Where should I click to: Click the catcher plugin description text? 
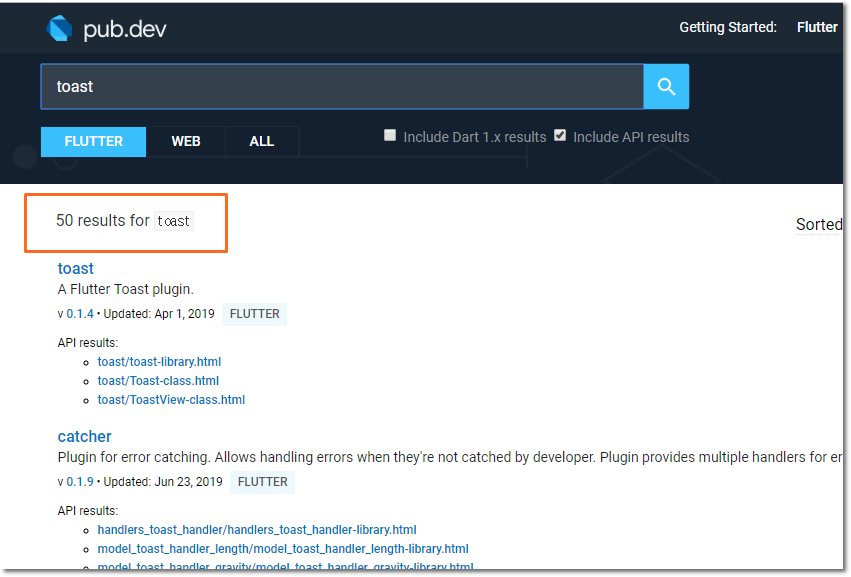(x=450, y=457)
